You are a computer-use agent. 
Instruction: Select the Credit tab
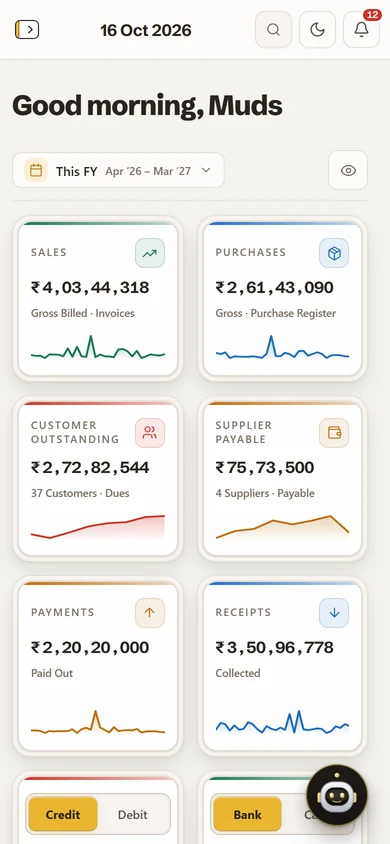[x=63, y=814]
